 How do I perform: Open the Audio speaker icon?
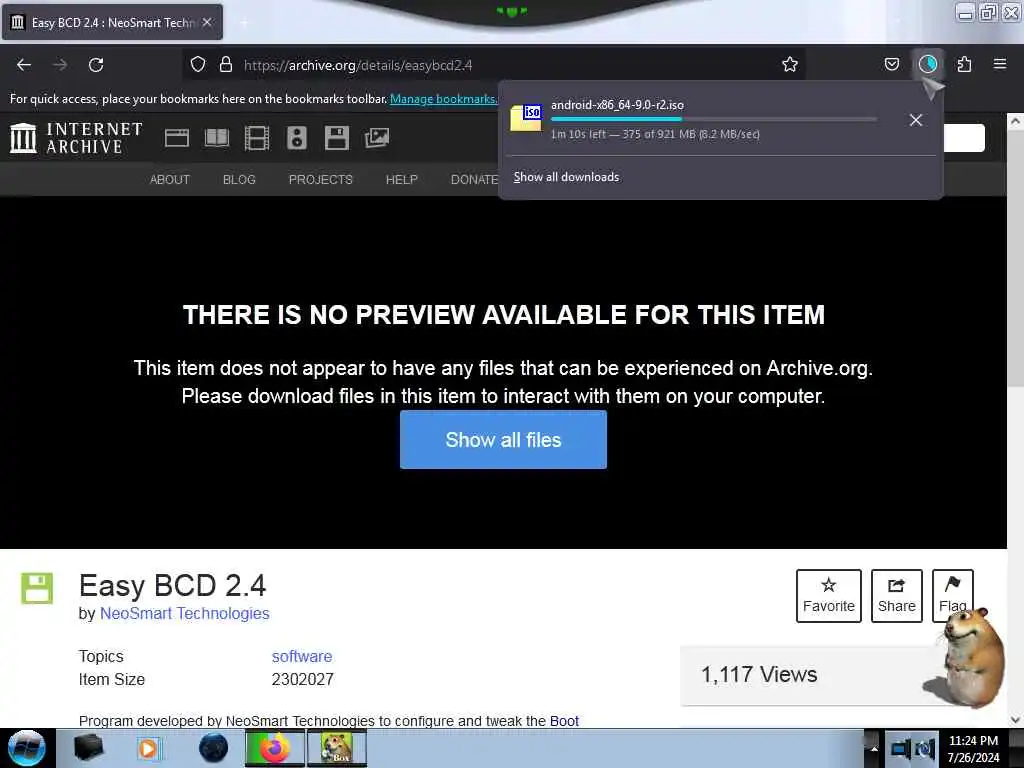tap(296, 138)
